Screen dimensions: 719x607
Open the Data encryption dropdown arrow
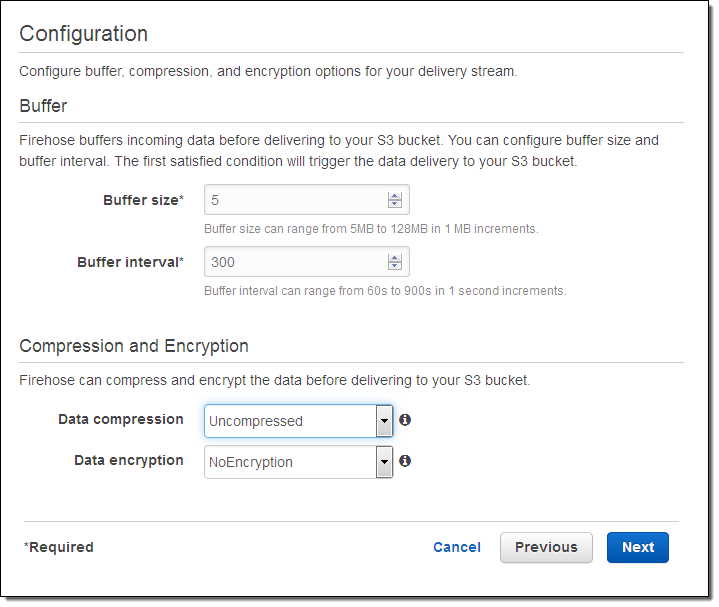click(x=384, y=462)
